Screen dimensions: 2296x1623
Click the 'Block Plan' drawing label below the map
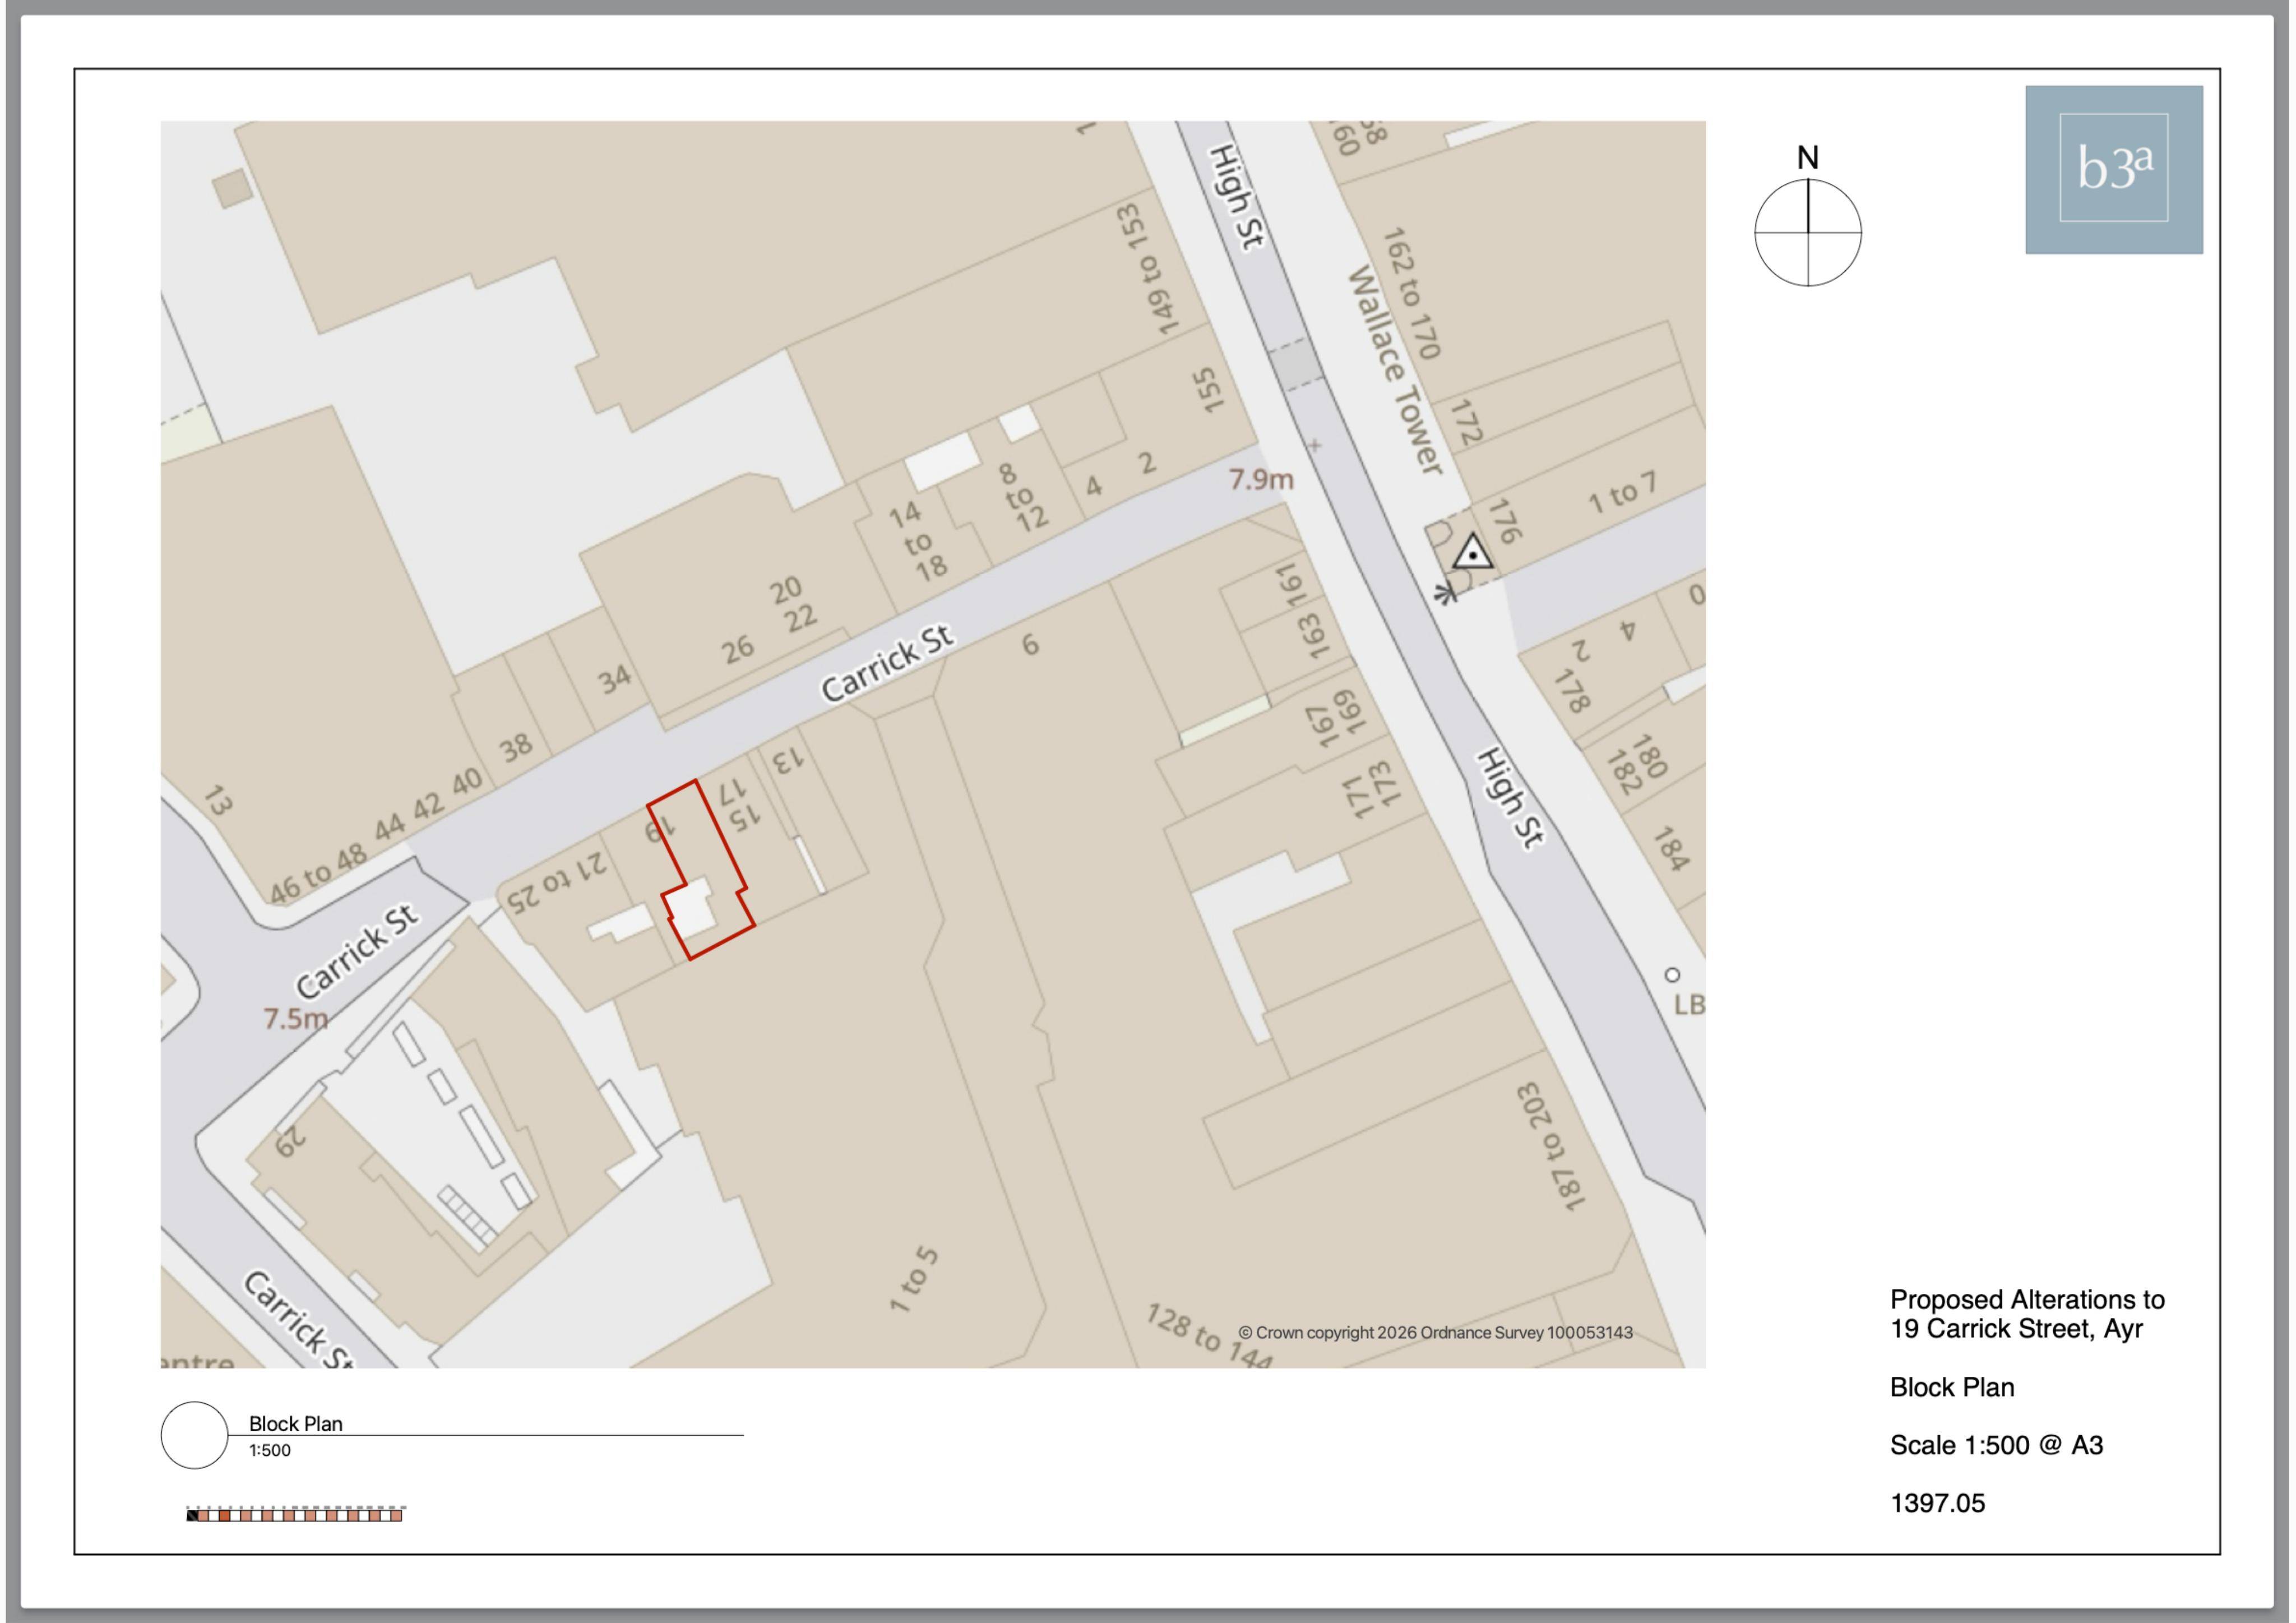[295, 1423]
